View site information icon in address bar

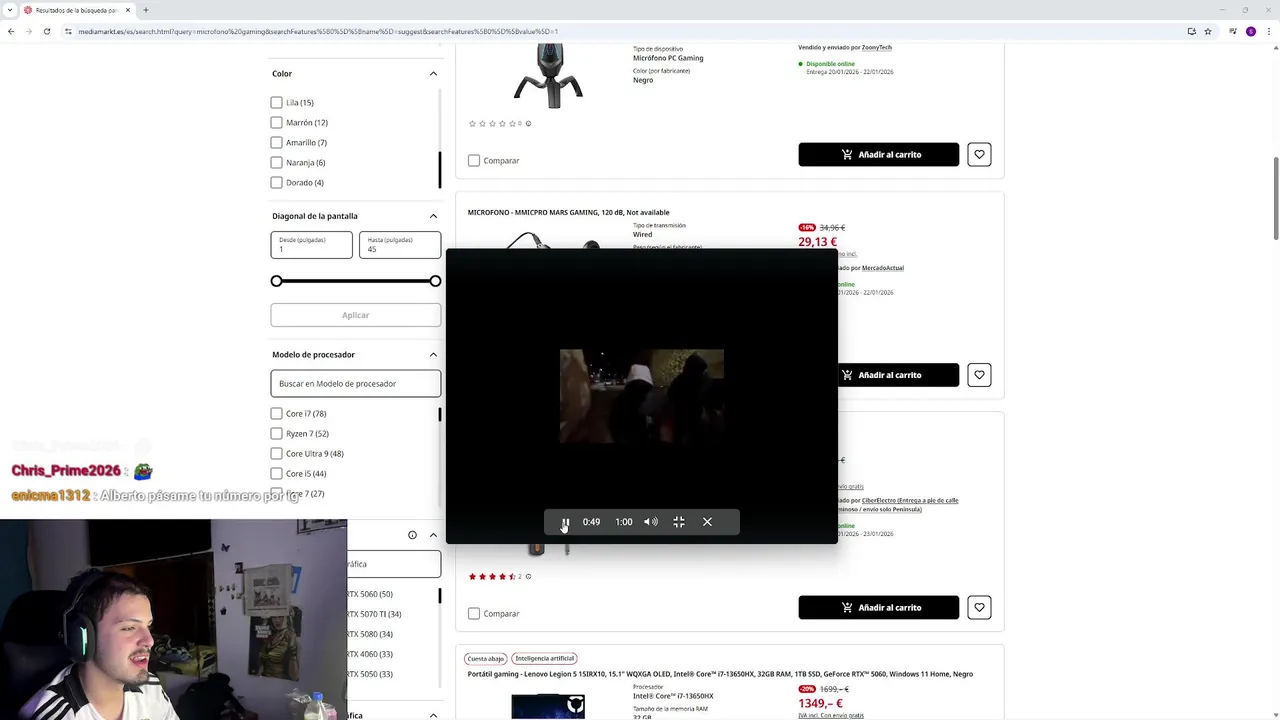coord(68,31)
